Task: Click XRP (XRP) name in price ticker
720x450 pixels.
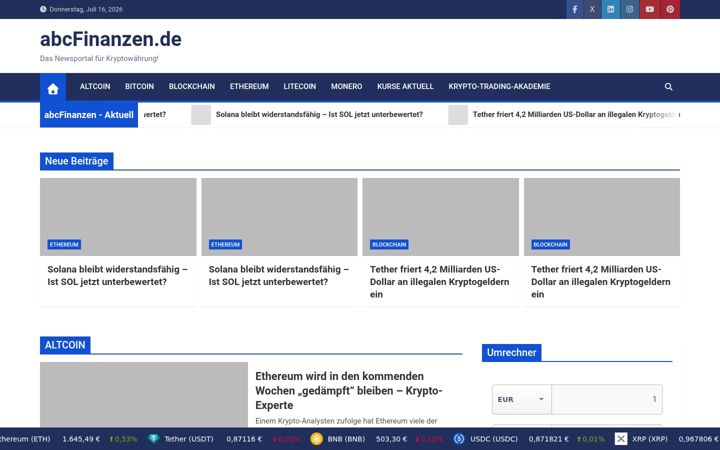Action: (650, 439)
